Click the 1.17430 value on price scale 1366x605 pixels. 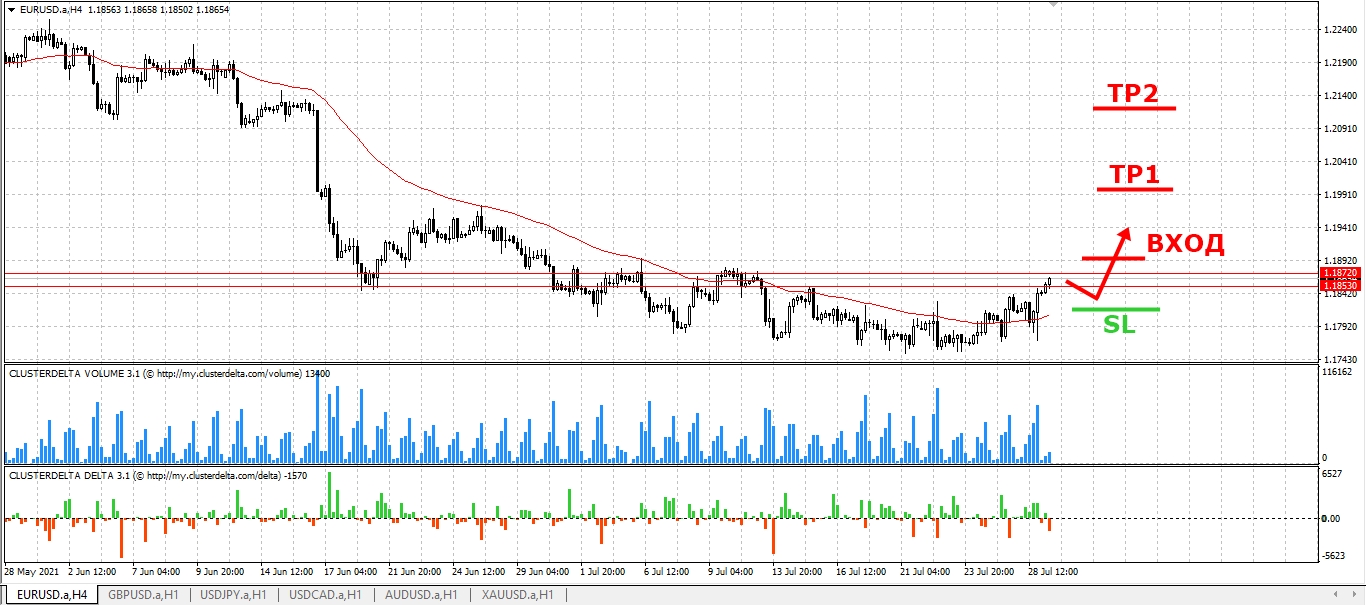tap(1339, 358)
